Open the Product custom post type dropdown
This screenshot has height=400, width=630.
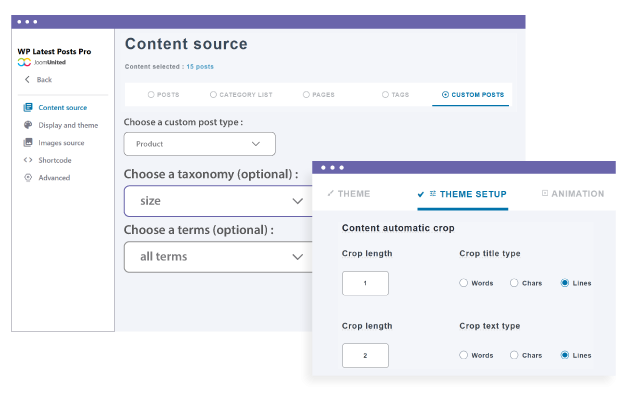coord(199,145)
